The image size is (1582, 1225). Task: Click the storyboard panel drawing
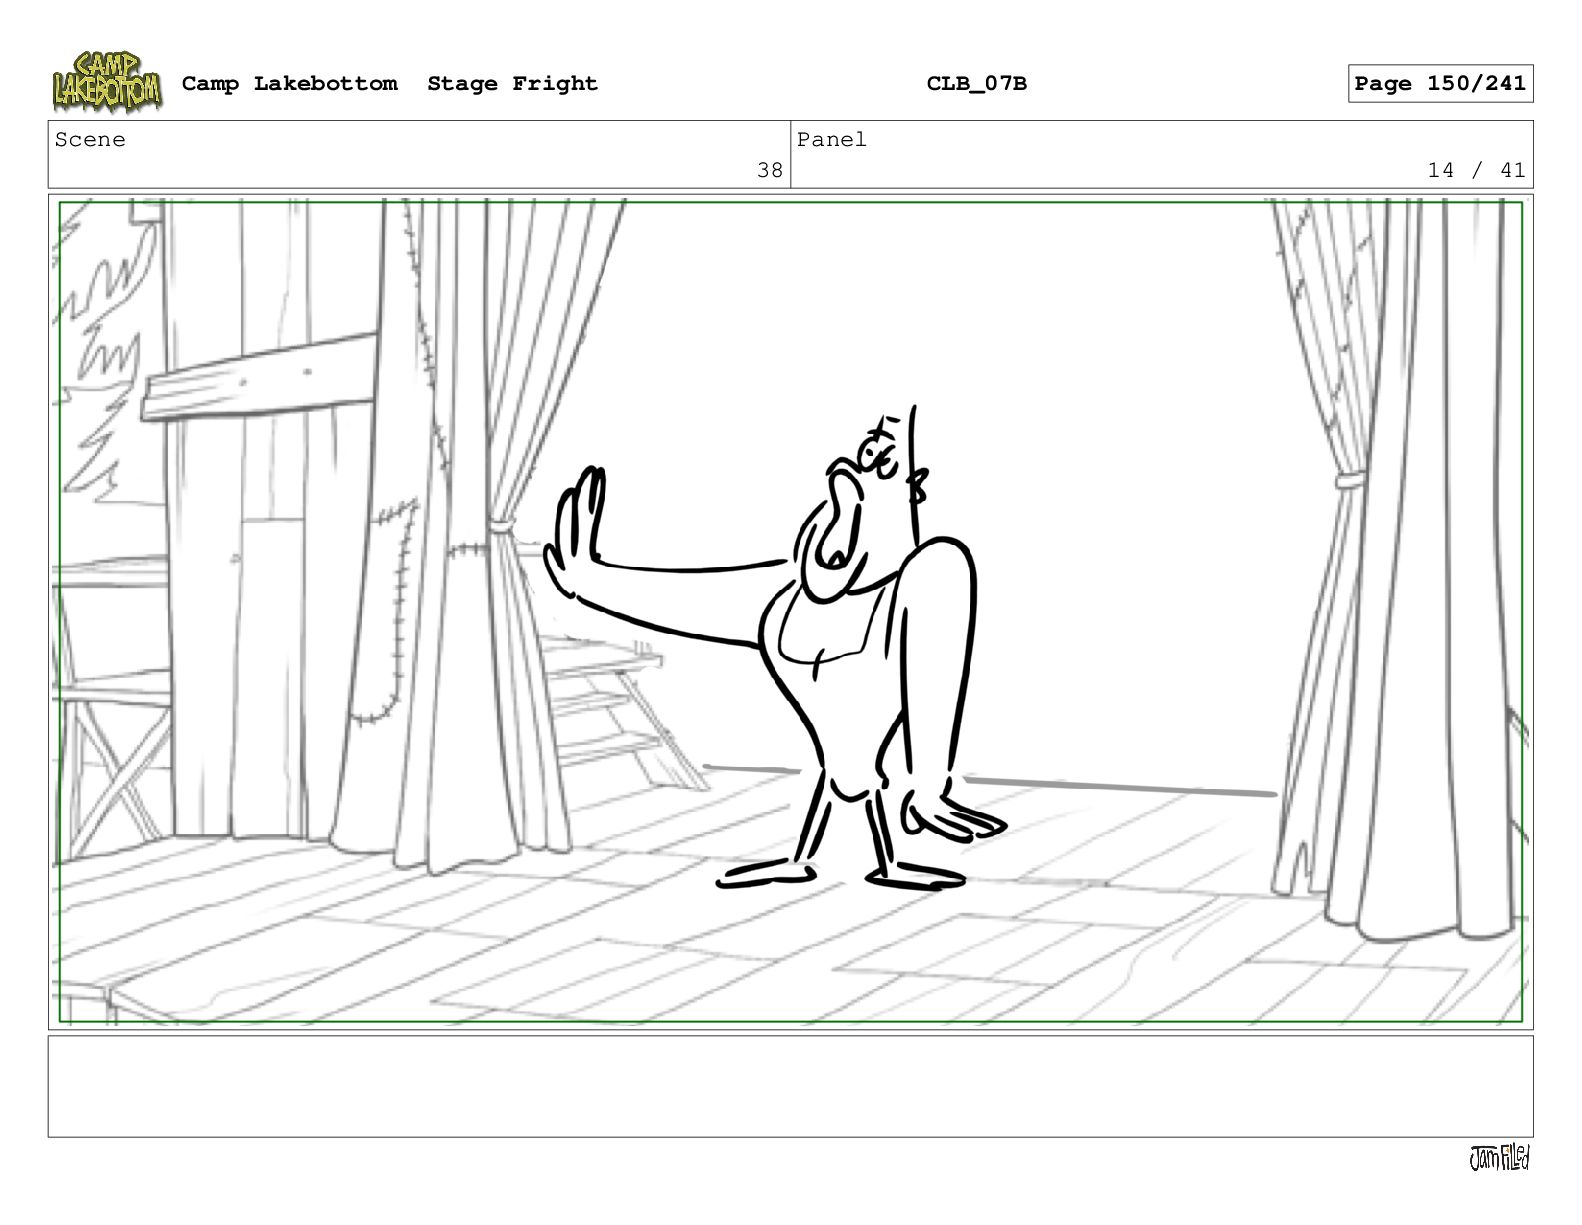tap(790, 612)
